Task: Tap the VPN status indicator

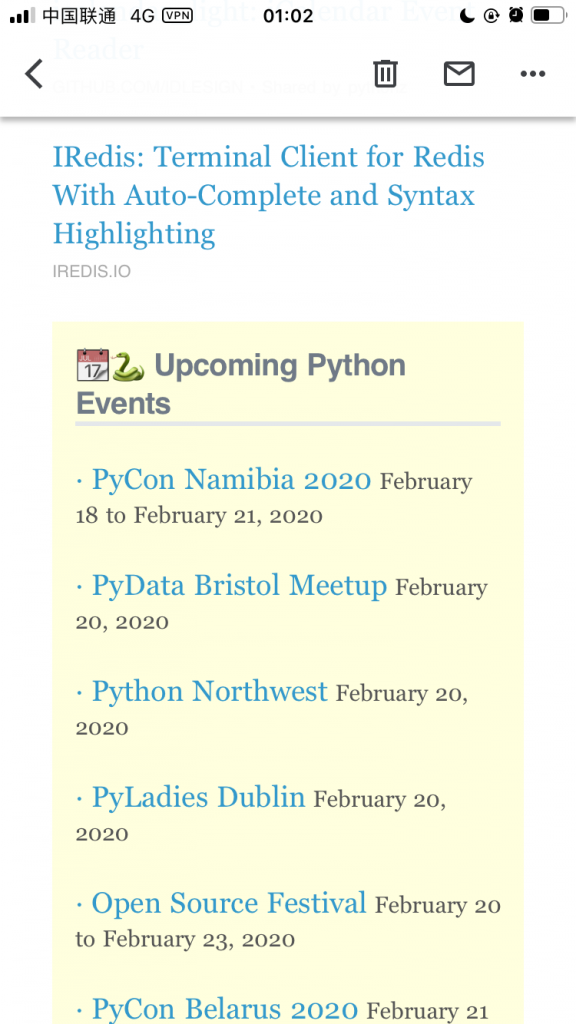Action: (x=177, y=15)
